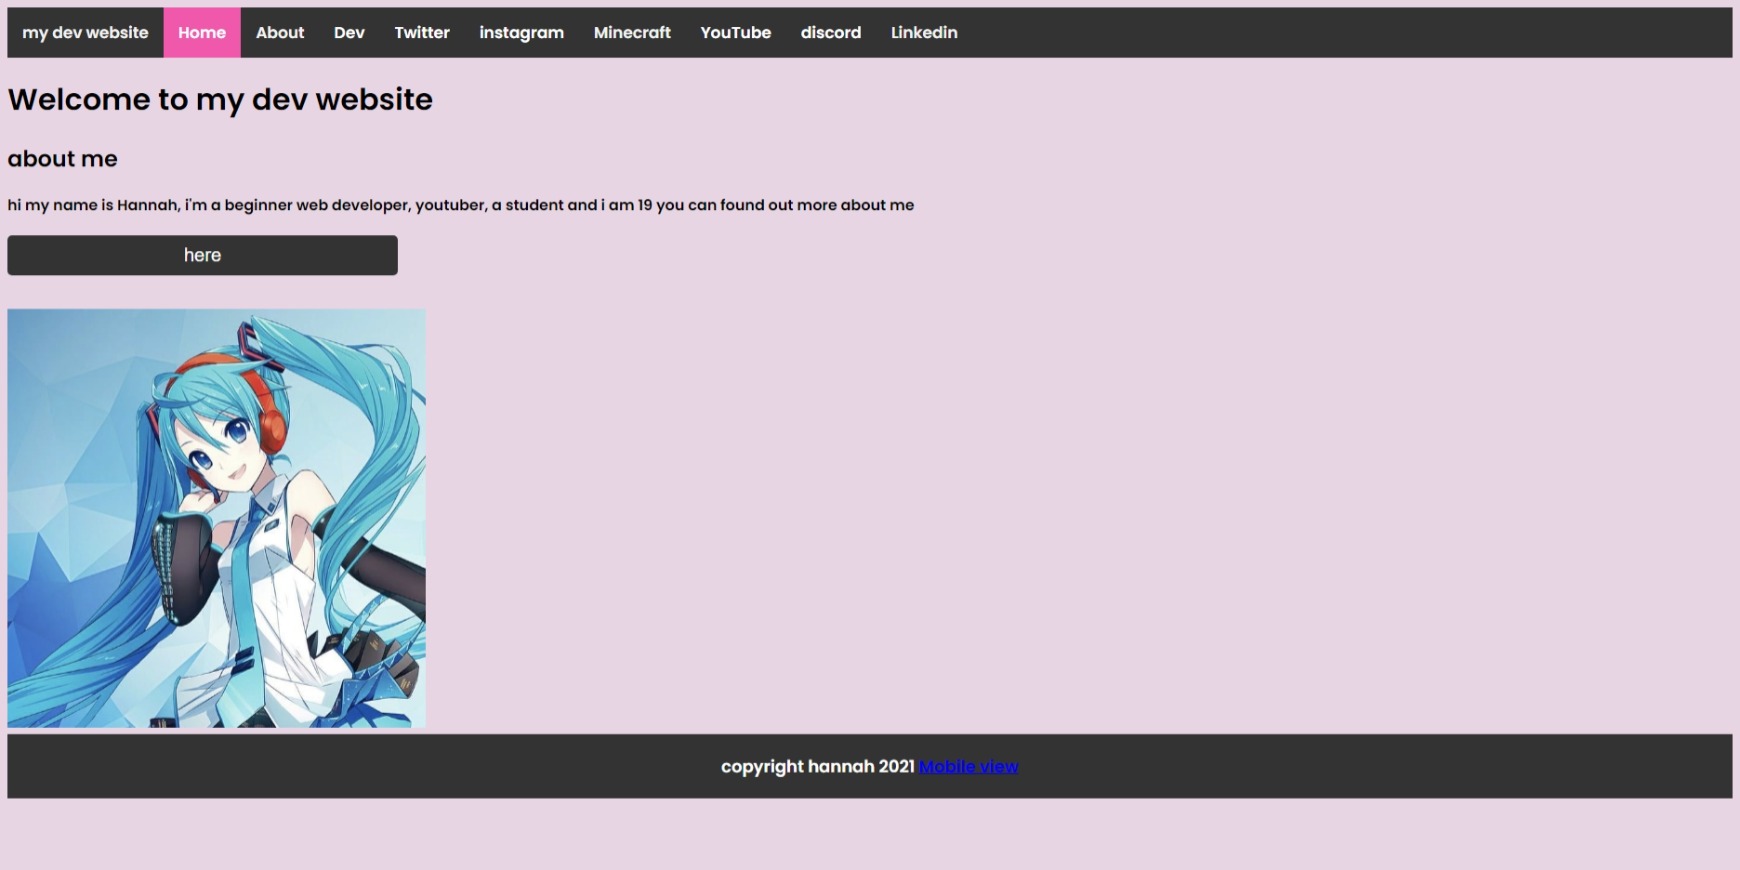Viewport: 1740px width, 870px height.
Task: Click the 'copyright hannah 2021' footer text
Action: [817, 767]
